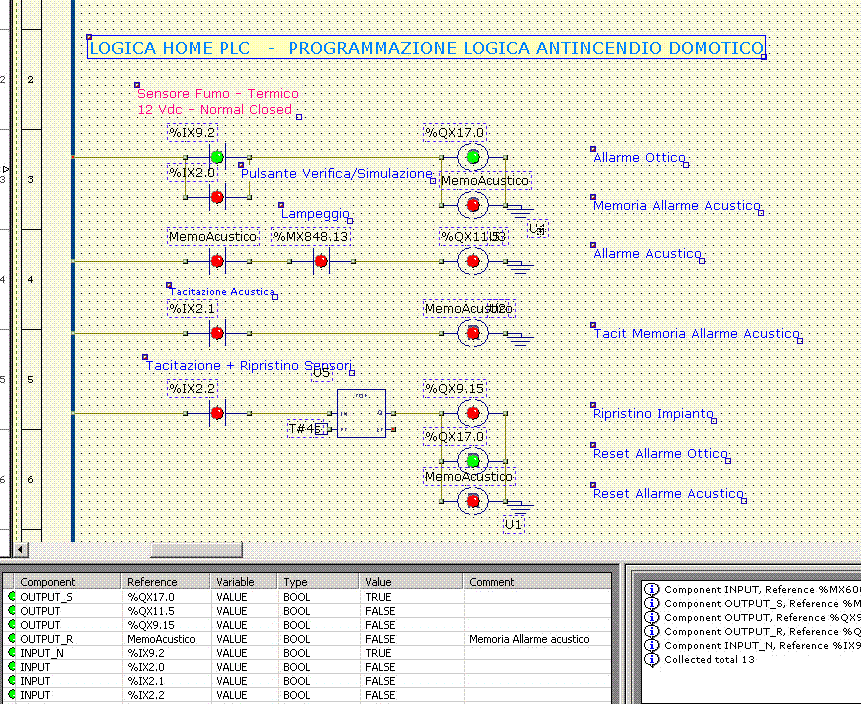This screenshot has width=861, height=704.
Task: Click the Component column header
Action: [x=48, y=582]
